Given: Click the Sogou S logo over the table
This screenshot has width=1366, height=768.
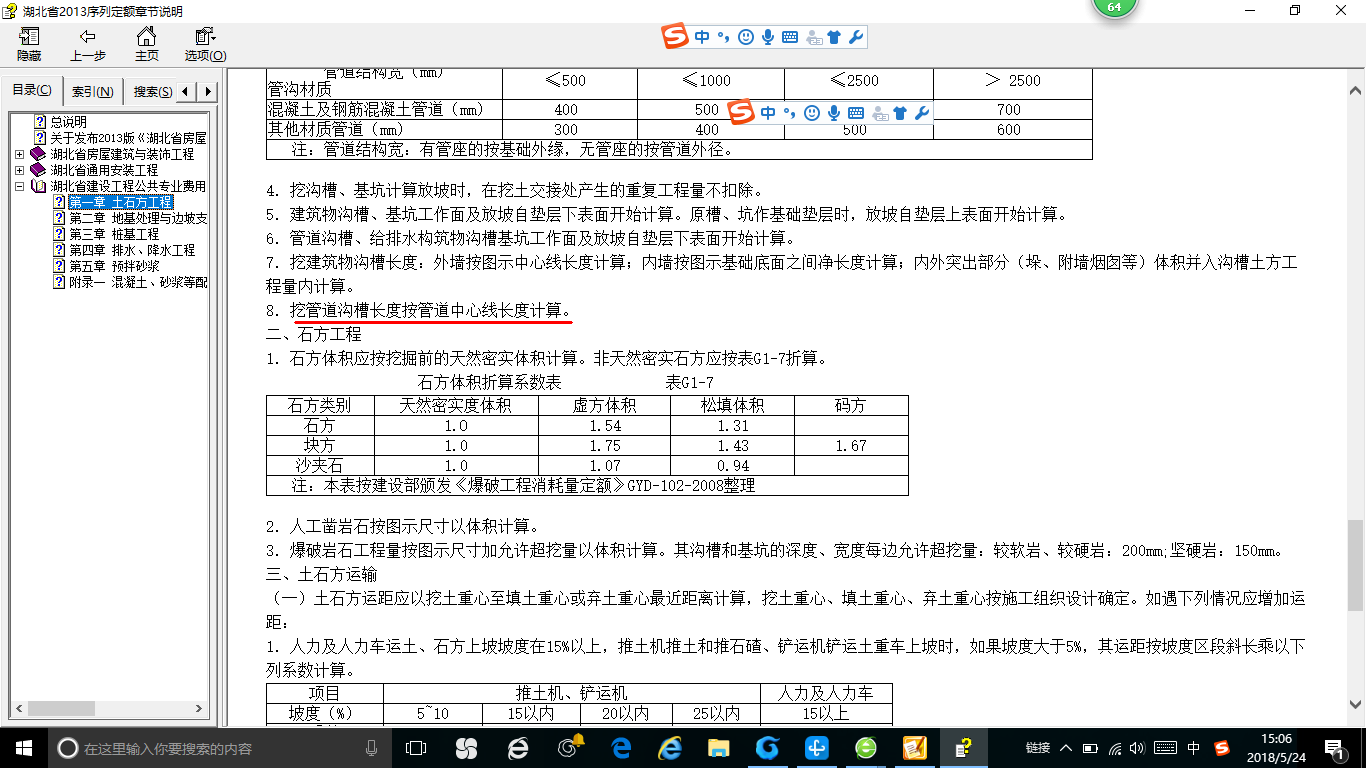Looking at the screenshot, I should [741, 112].
